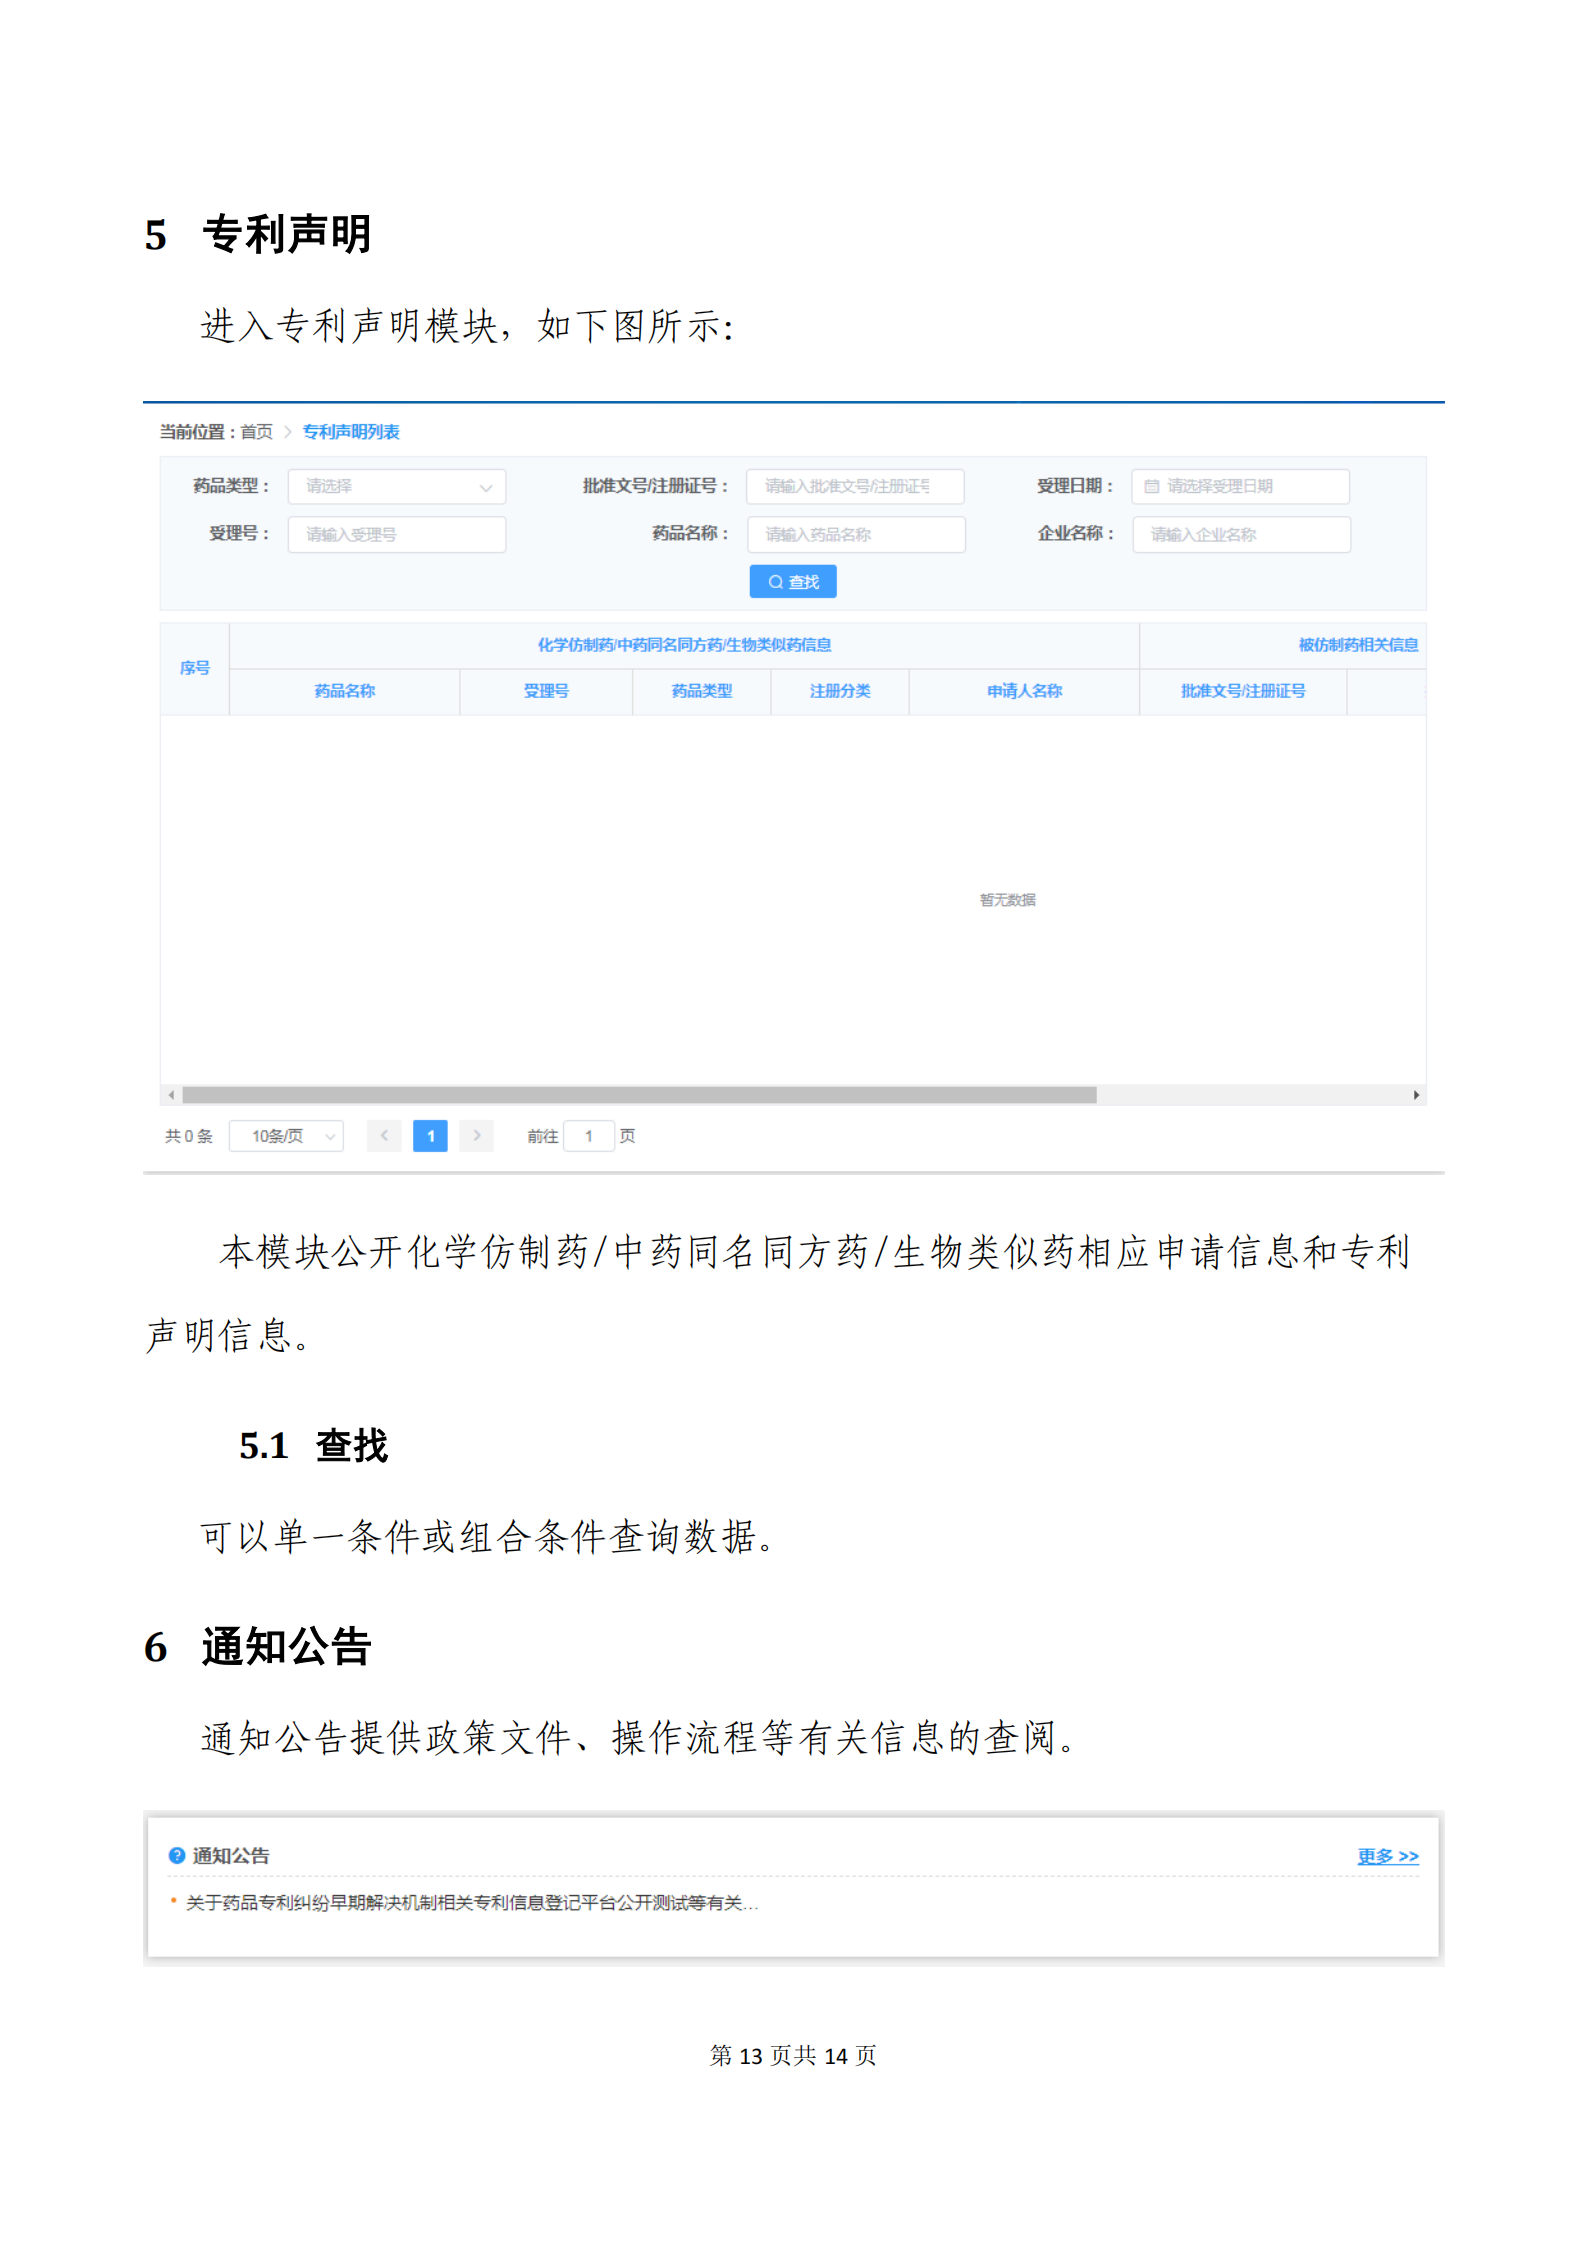The width and height of the screenshot is (1587, 2245).
Task: Click the 药品名称 input field
Action: tap(855, 534)
